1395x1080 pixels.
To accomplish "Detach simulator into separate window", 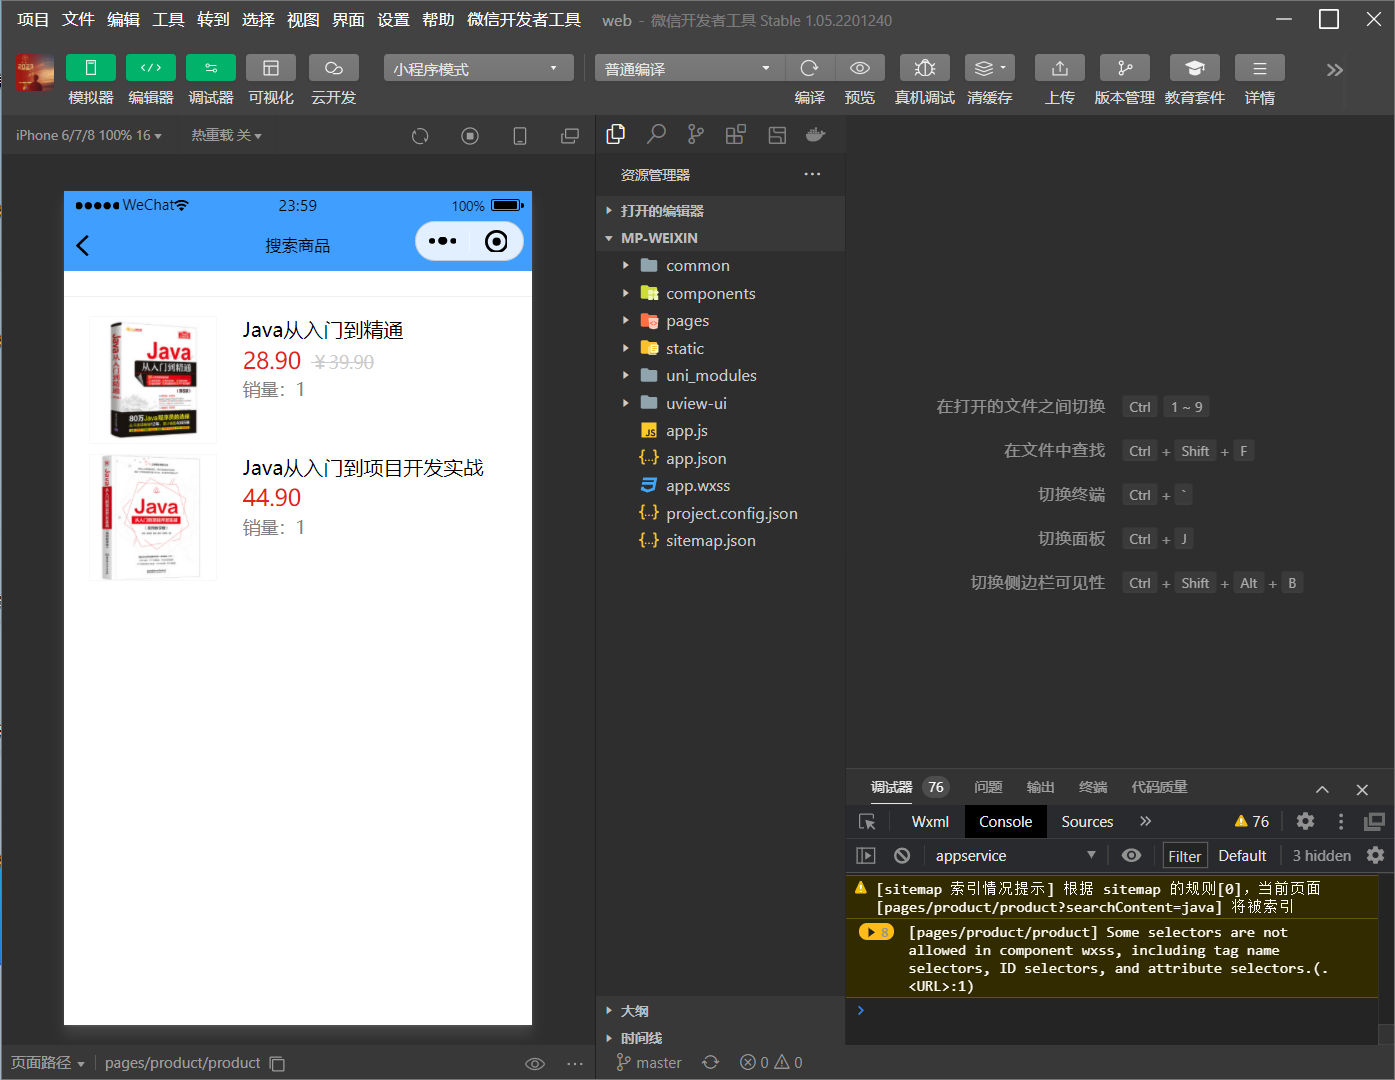I will click(x=570, y=136).
